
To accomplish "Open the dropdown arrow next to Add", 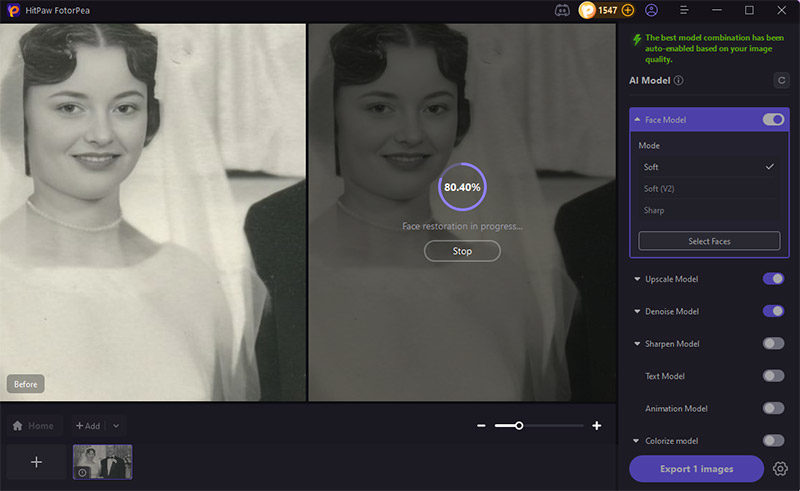I will [115, 426].
